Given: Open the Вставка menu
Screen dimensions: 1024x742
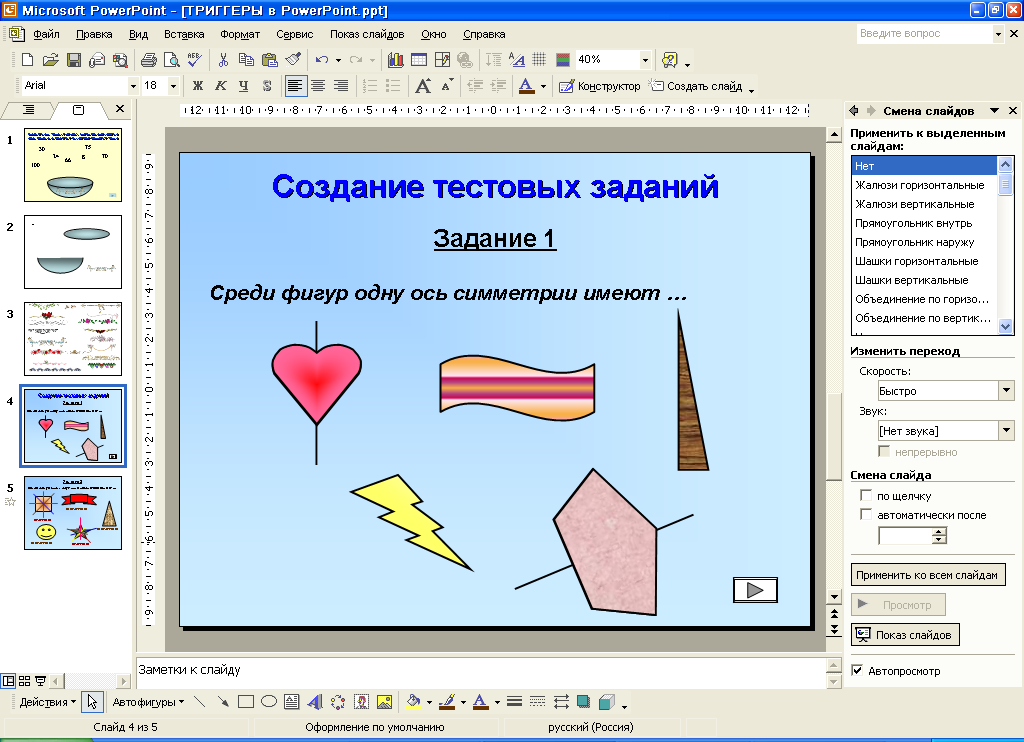Looking at the screenshot, I should (x=184, y=34).
